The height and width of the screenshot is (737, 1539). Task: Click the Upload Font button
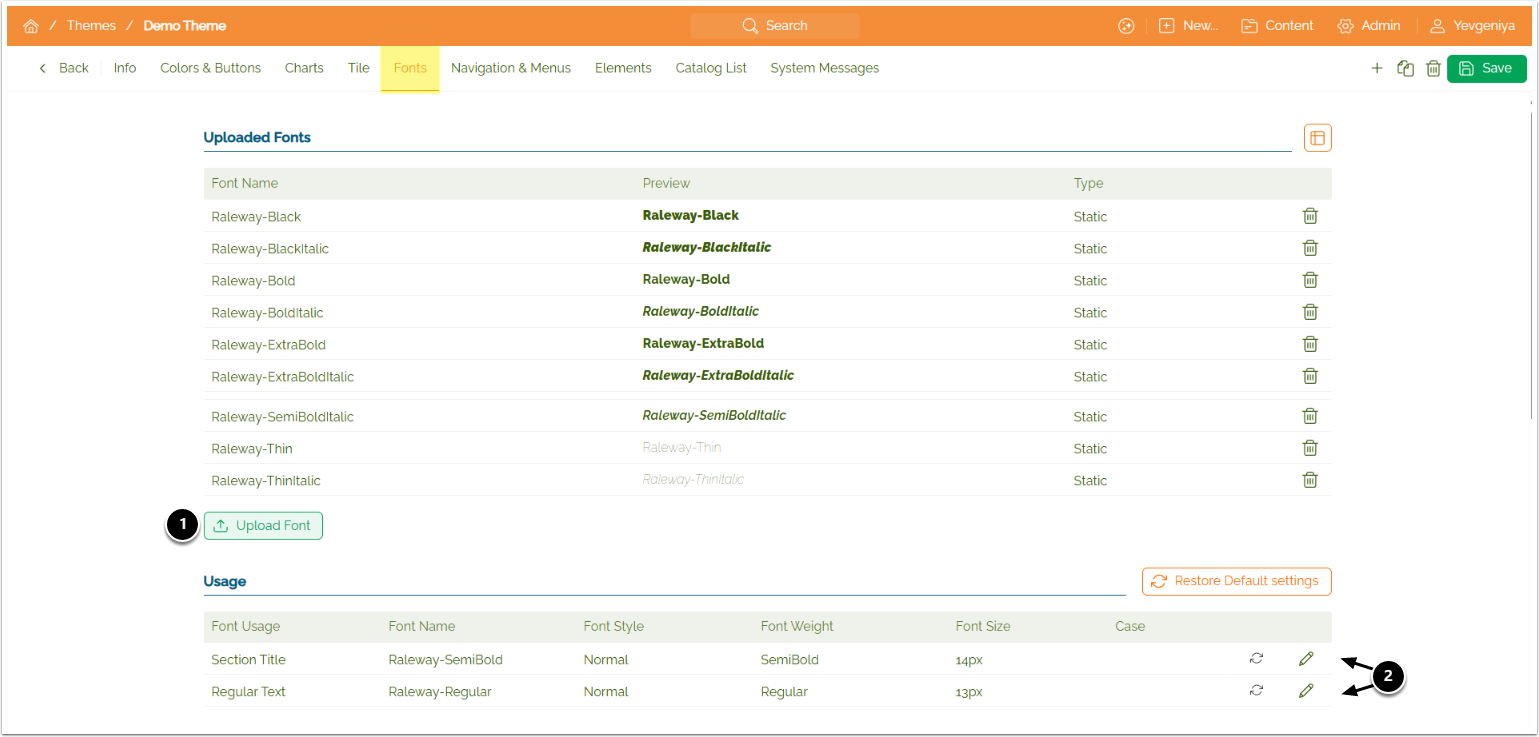click(263, 526)
